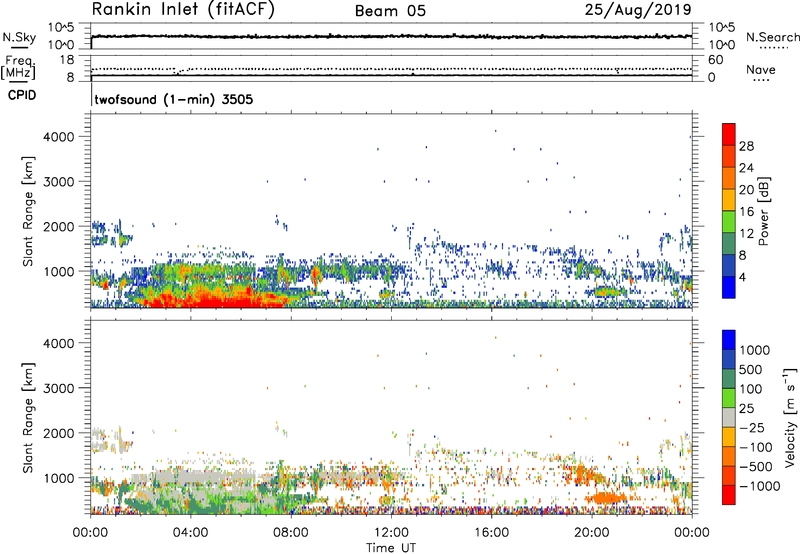This screenshot has width=800, height=554.
Task: Click the N.Sky noise trace line
Action: [x=391, y=36]
